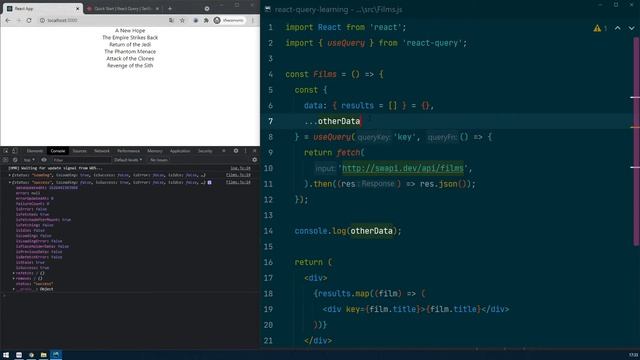
Task: Open Films.js source link for loading log
Action: [x=238, y=175]
